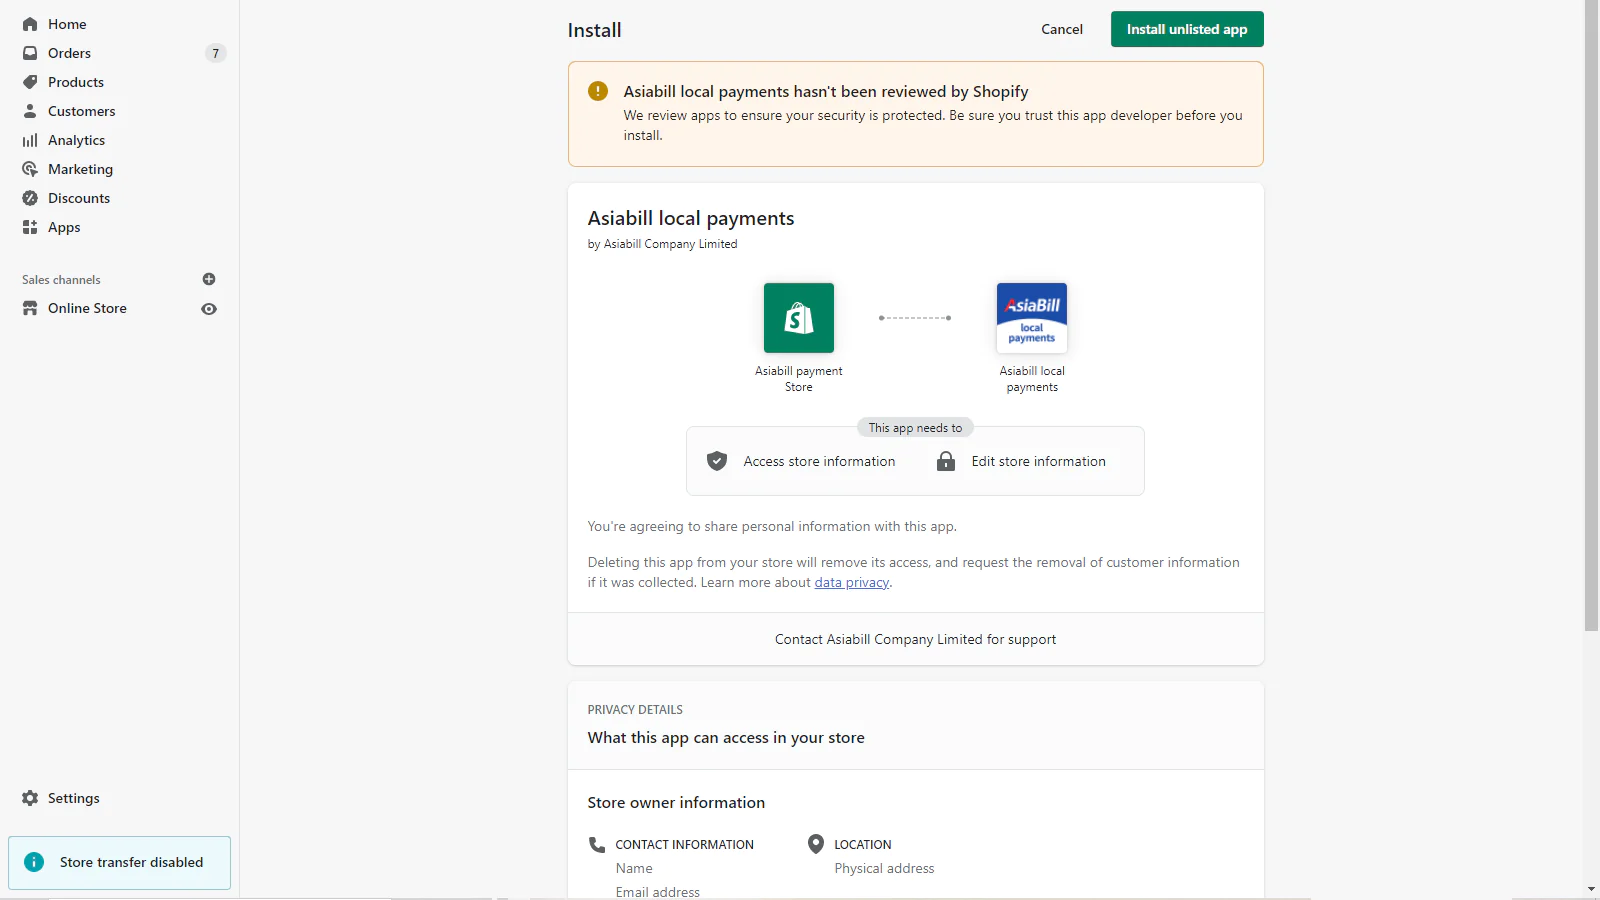Click the Analytics bar chart icon
The width and height of the screenshot is (1600, 900).
tap(30, 140)
